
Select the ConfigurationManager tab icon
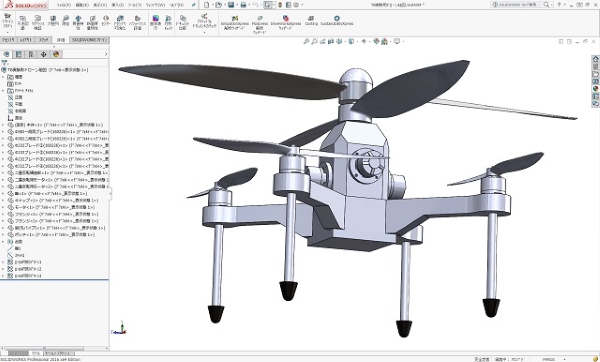31,54
